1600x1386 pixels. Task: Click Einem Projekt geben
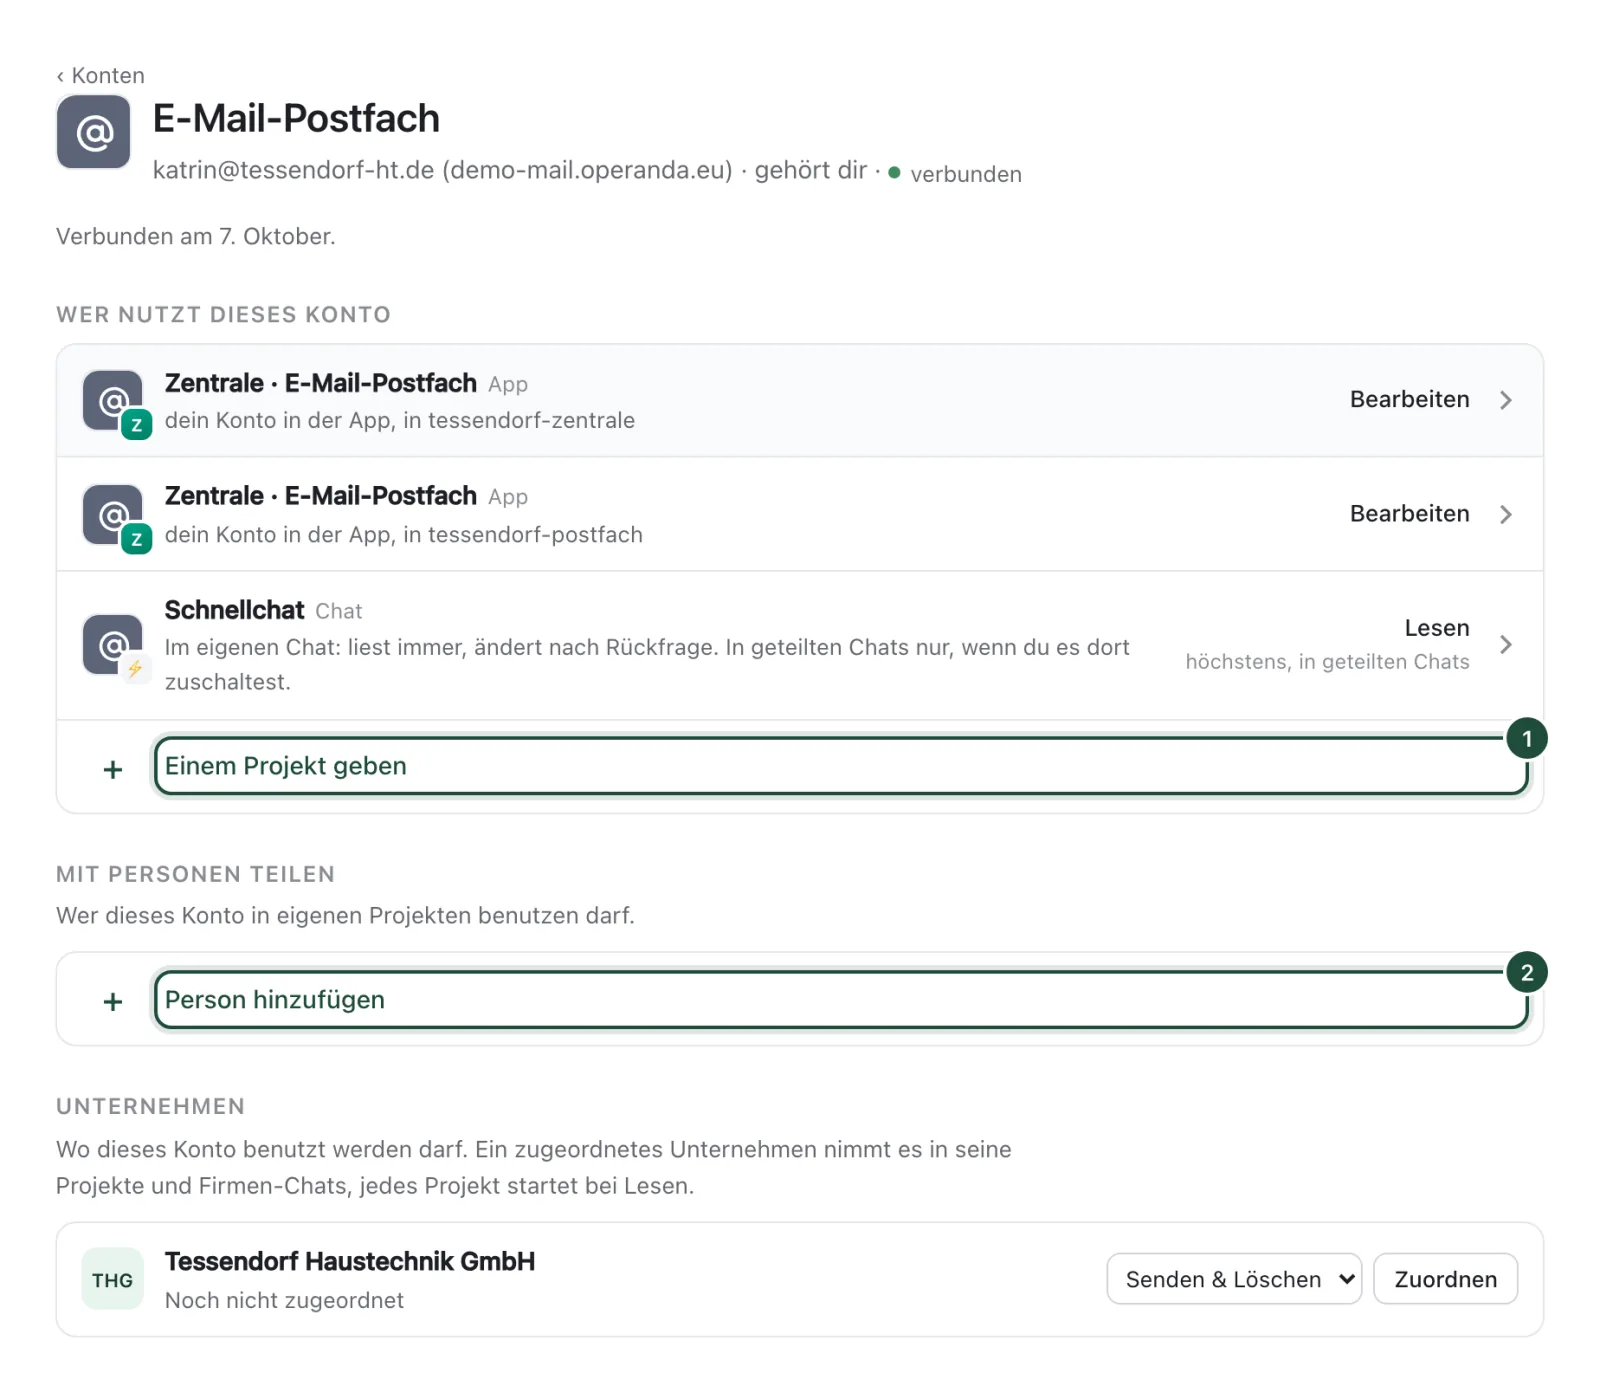tap(841, 766)
